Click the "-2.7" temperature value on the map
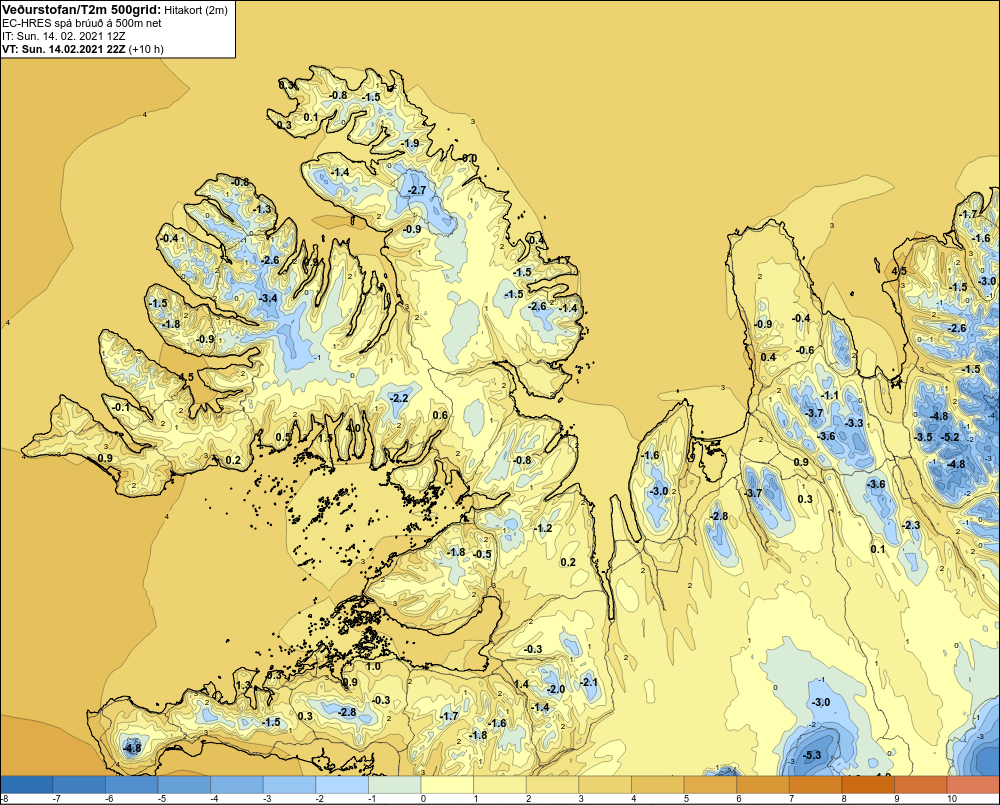The image size is (1000, 805). click(416, 190)
